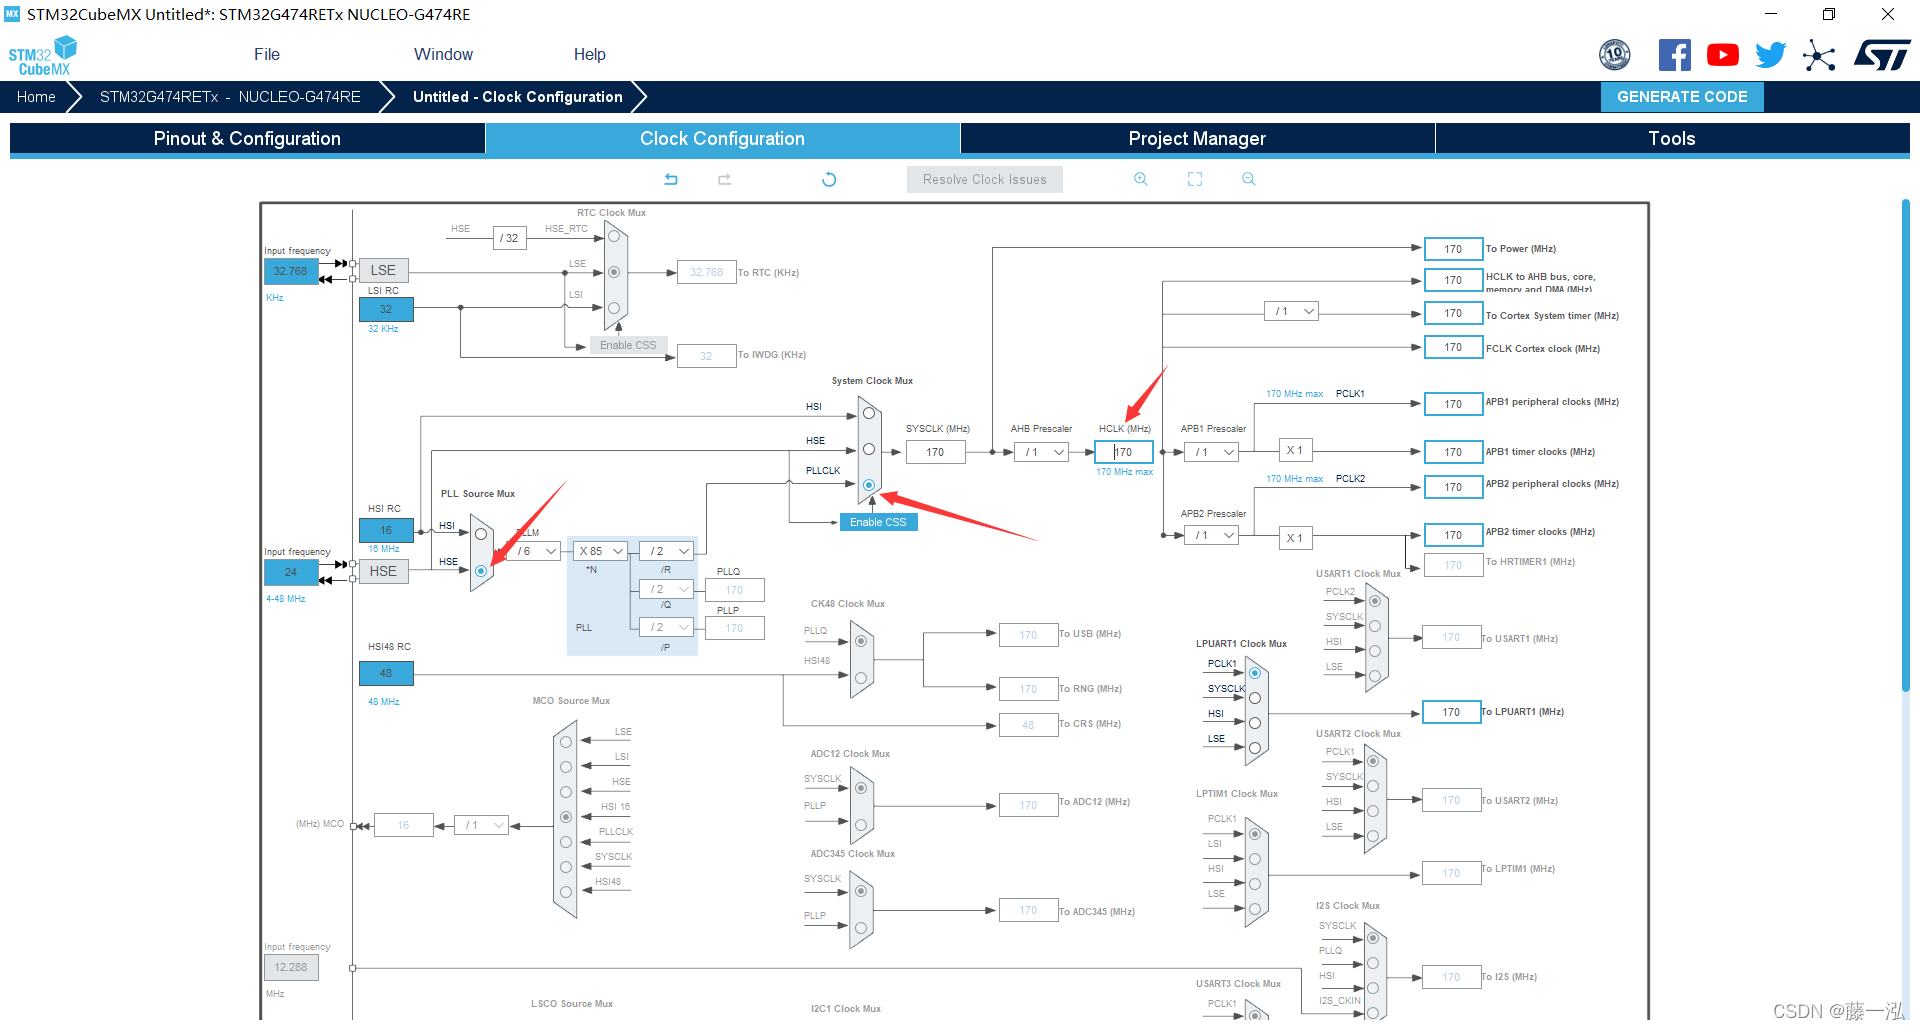Click the undo arrow in clock toolbar
This screenshot has height=1030, width=1920.
tap(671, 179)
